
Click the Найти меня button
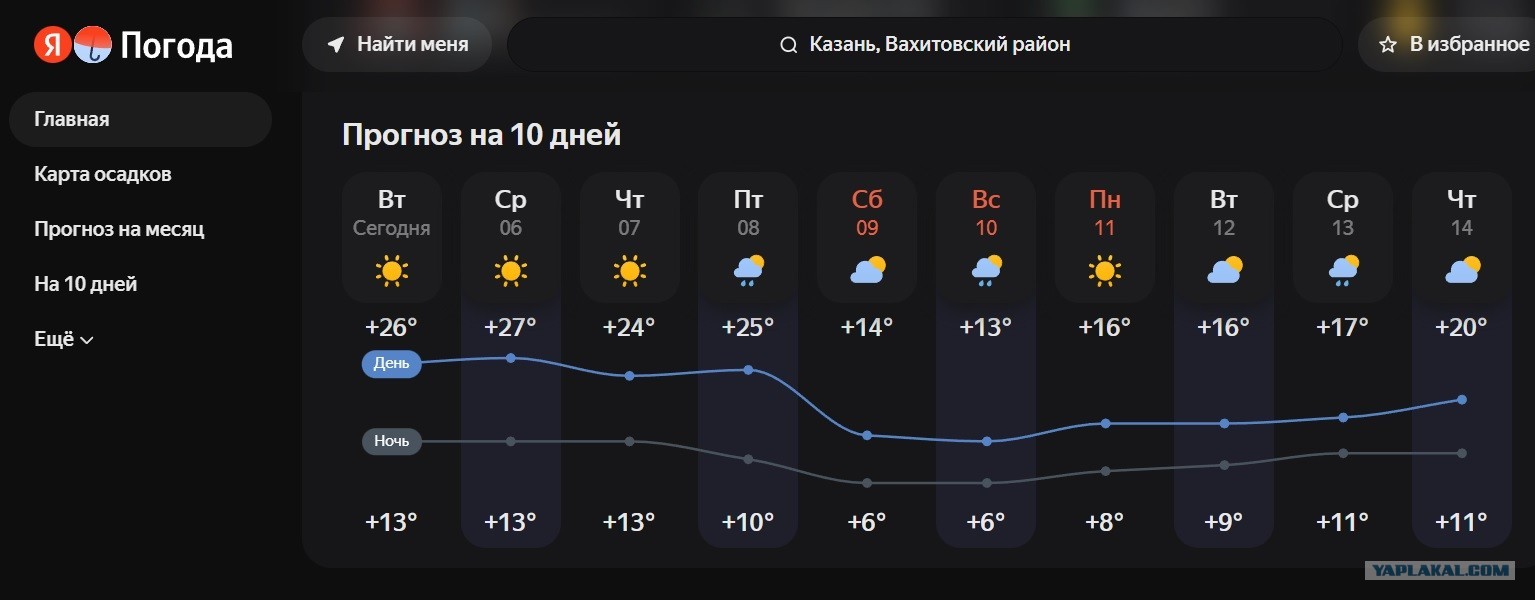point(397,44)
